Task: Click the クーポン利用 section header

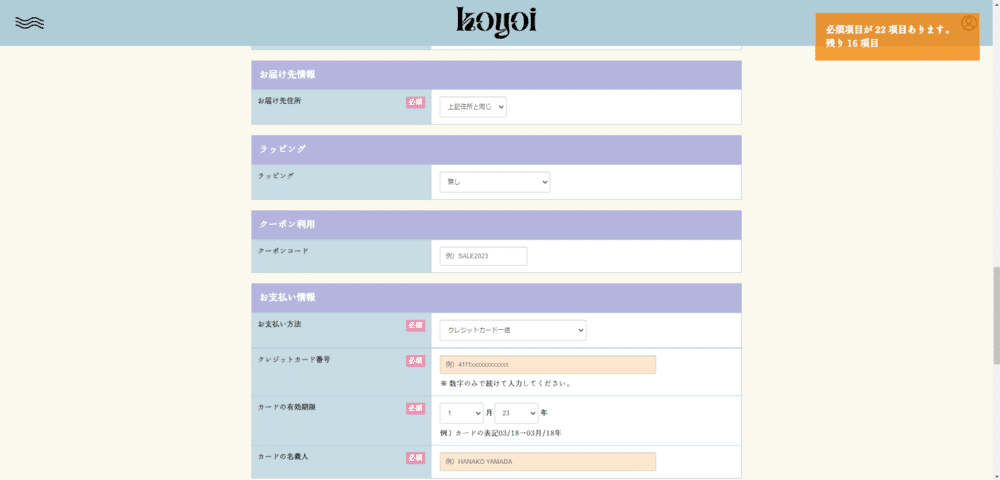Action: [x=496, y=224]
